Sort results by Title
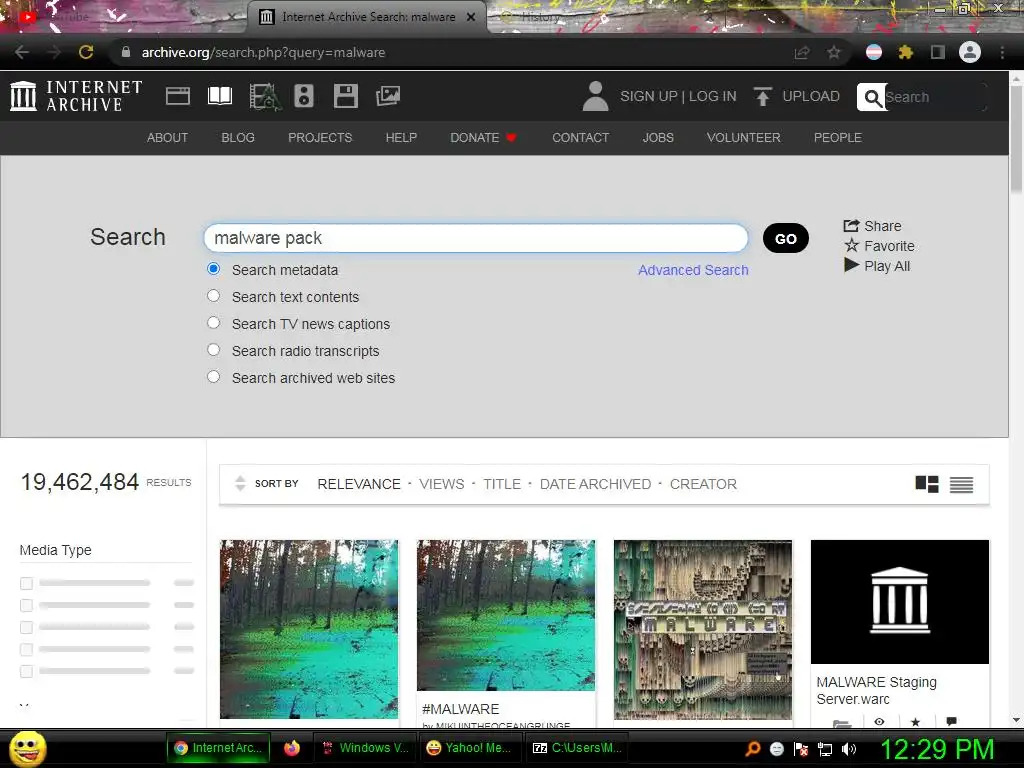The height and width of the screenshot is (768, 1024). (x=502, y=484)
